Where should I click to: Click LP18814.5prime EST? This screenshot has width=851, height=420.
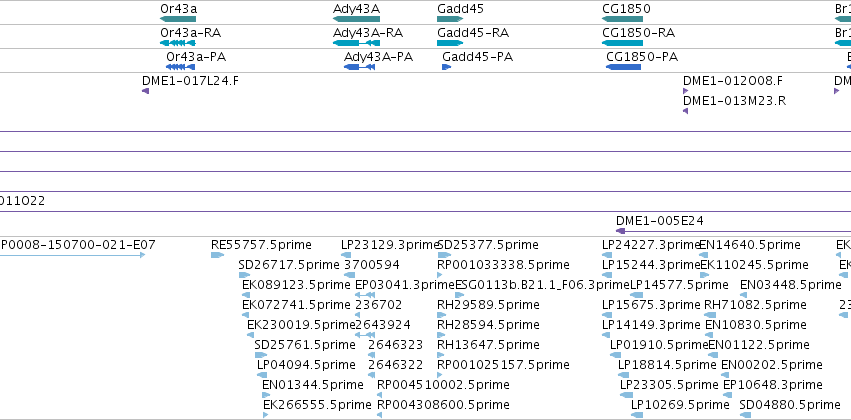tap(624, 375)
